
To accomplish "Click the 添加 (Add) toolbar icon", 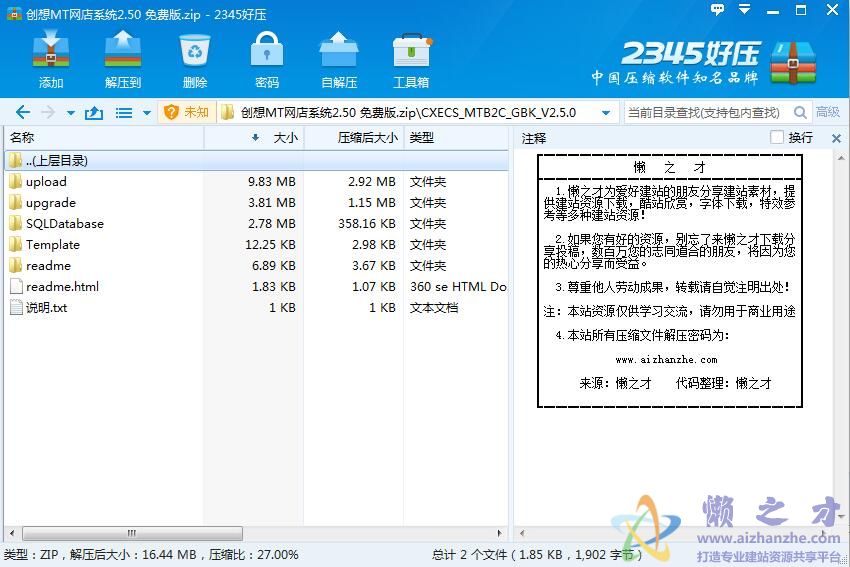I will pos(50,50).
